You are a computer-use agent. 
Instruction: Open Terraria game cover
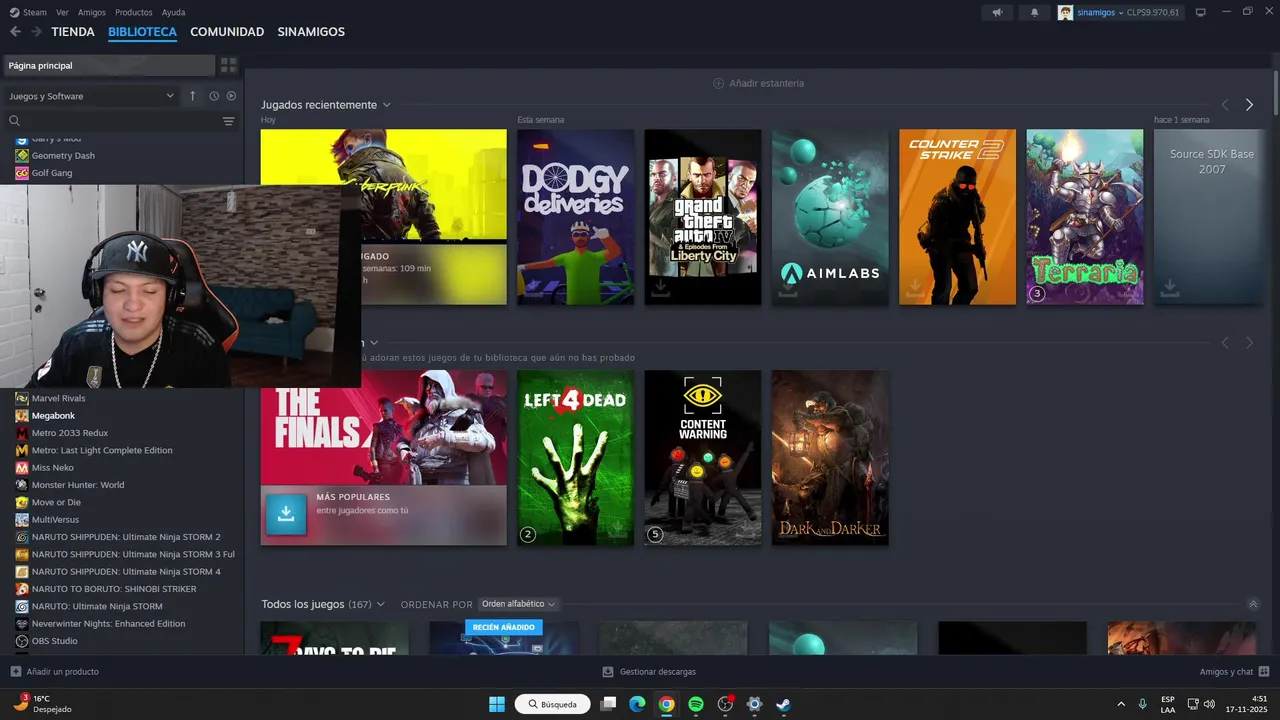point(1085,217)
